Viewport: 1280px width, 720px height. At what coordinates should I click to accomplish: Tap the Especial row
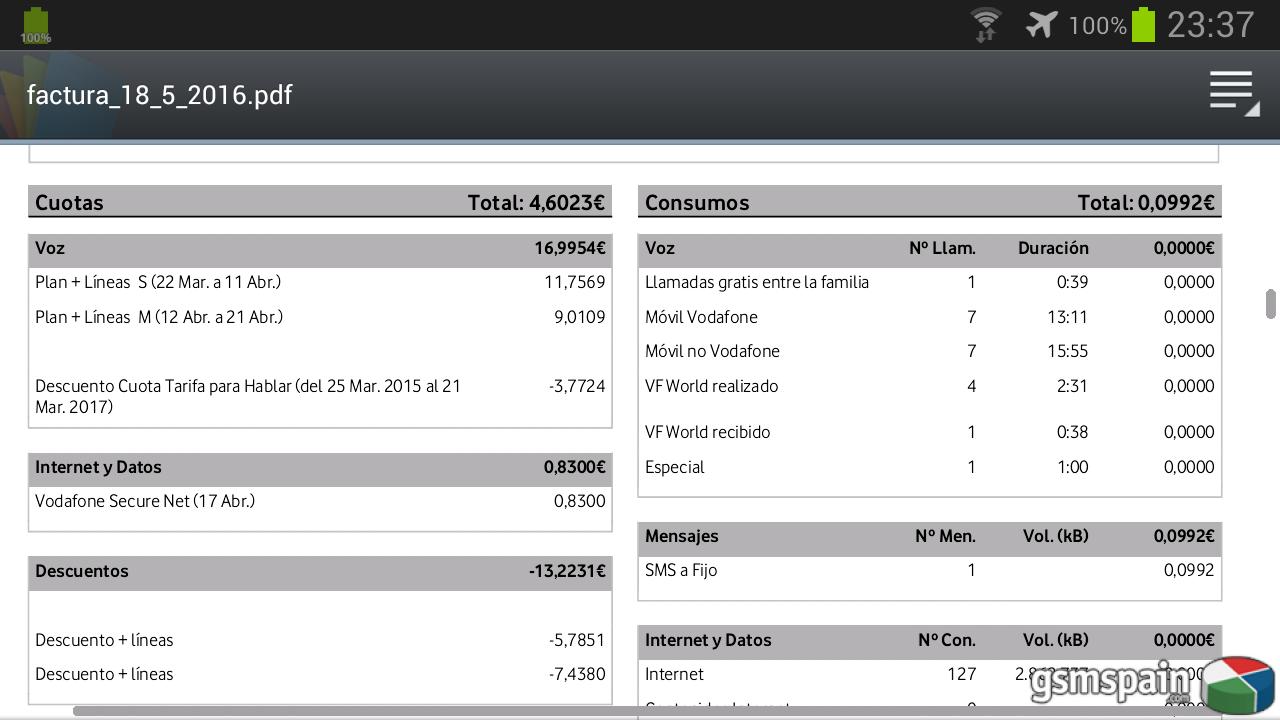click(x=930, y=467)
